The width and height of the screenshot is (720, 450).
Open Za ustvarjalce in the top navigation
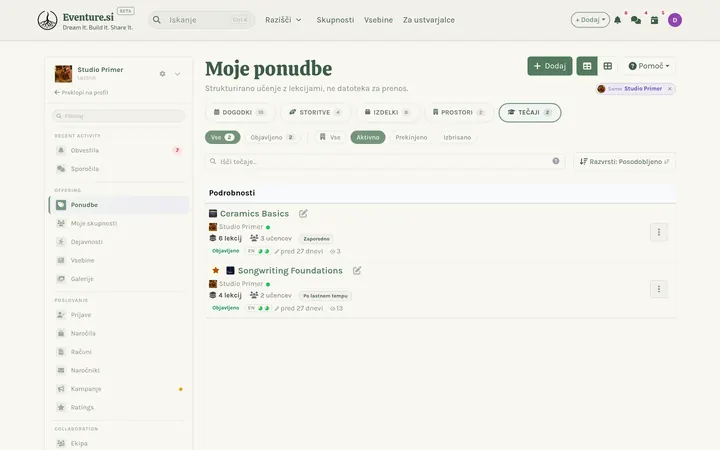pyautogui.click(x=429, y=20)
